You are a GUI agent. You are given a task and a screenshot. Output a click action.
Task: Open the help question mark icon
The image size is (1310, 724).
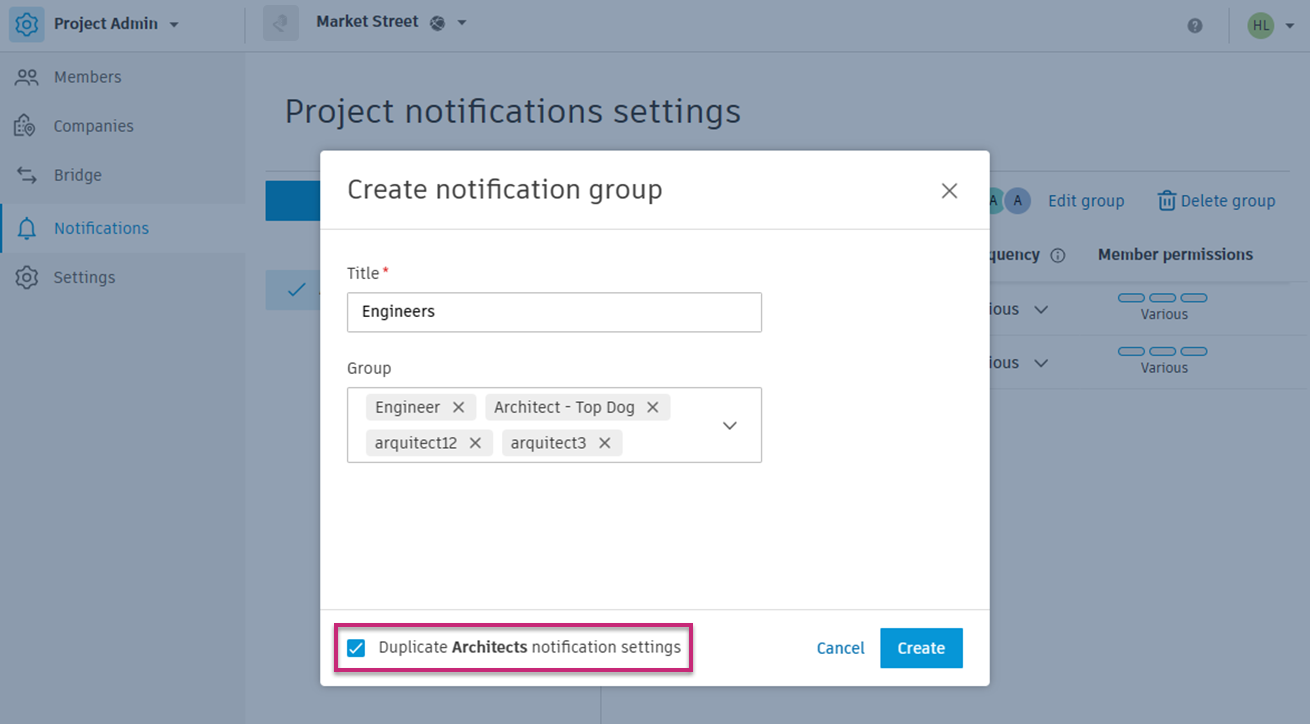1194,25
